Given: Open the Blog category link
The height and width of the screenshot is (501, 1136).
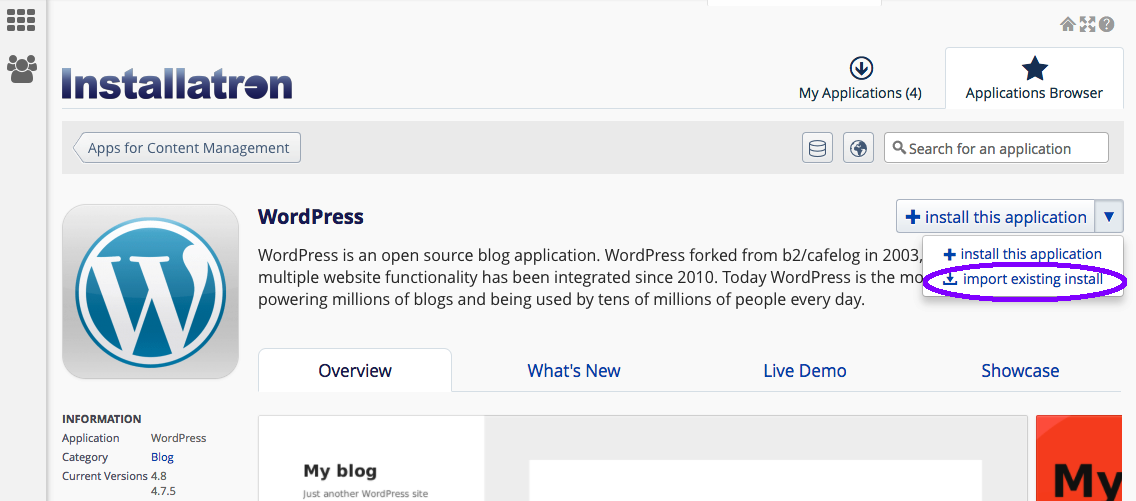Looking at the screenshot, I should point(162,457).
